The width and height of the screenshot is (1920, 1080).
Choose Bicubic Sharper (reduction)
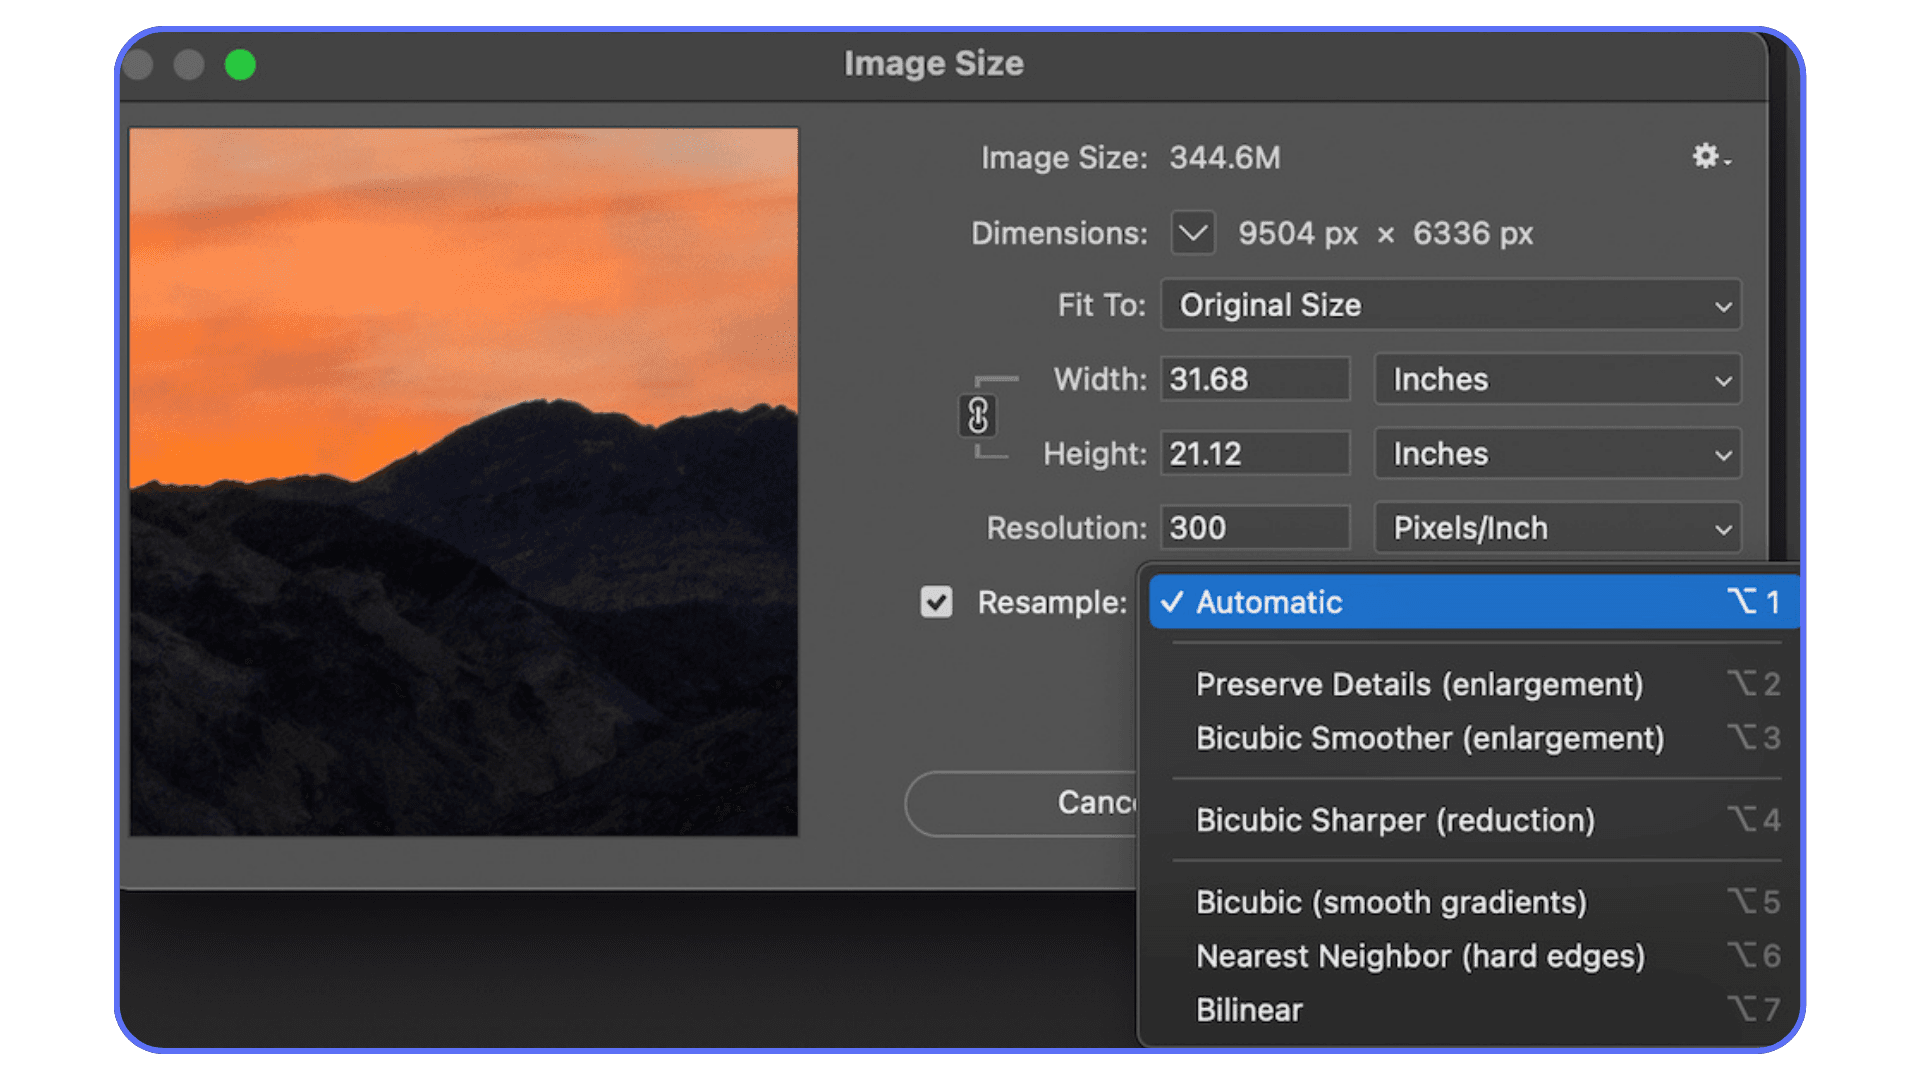click(1473, 820)
